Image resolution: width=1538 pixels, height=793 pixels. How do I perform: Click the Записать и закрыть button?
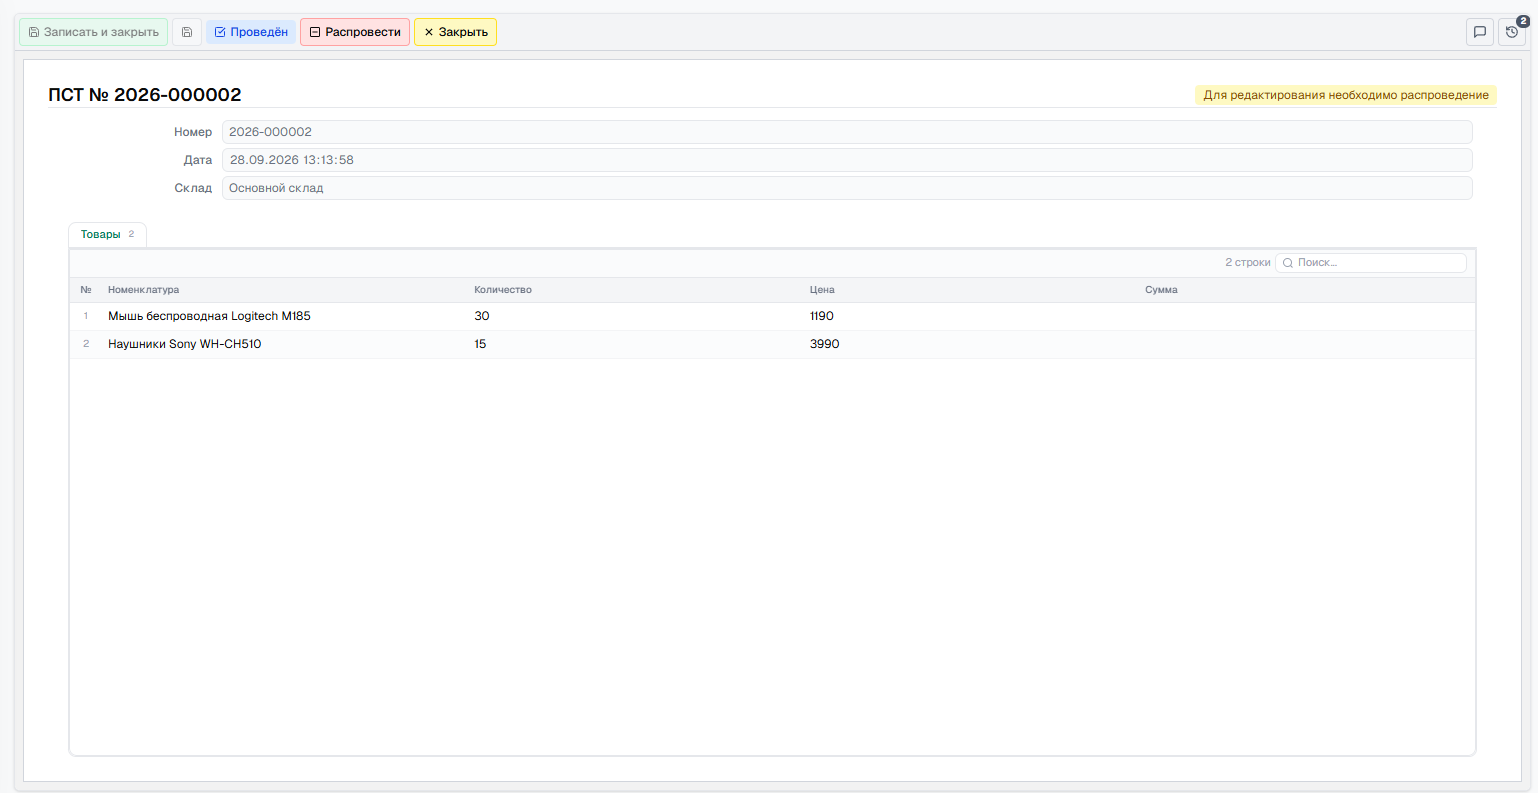pos(94,32)
